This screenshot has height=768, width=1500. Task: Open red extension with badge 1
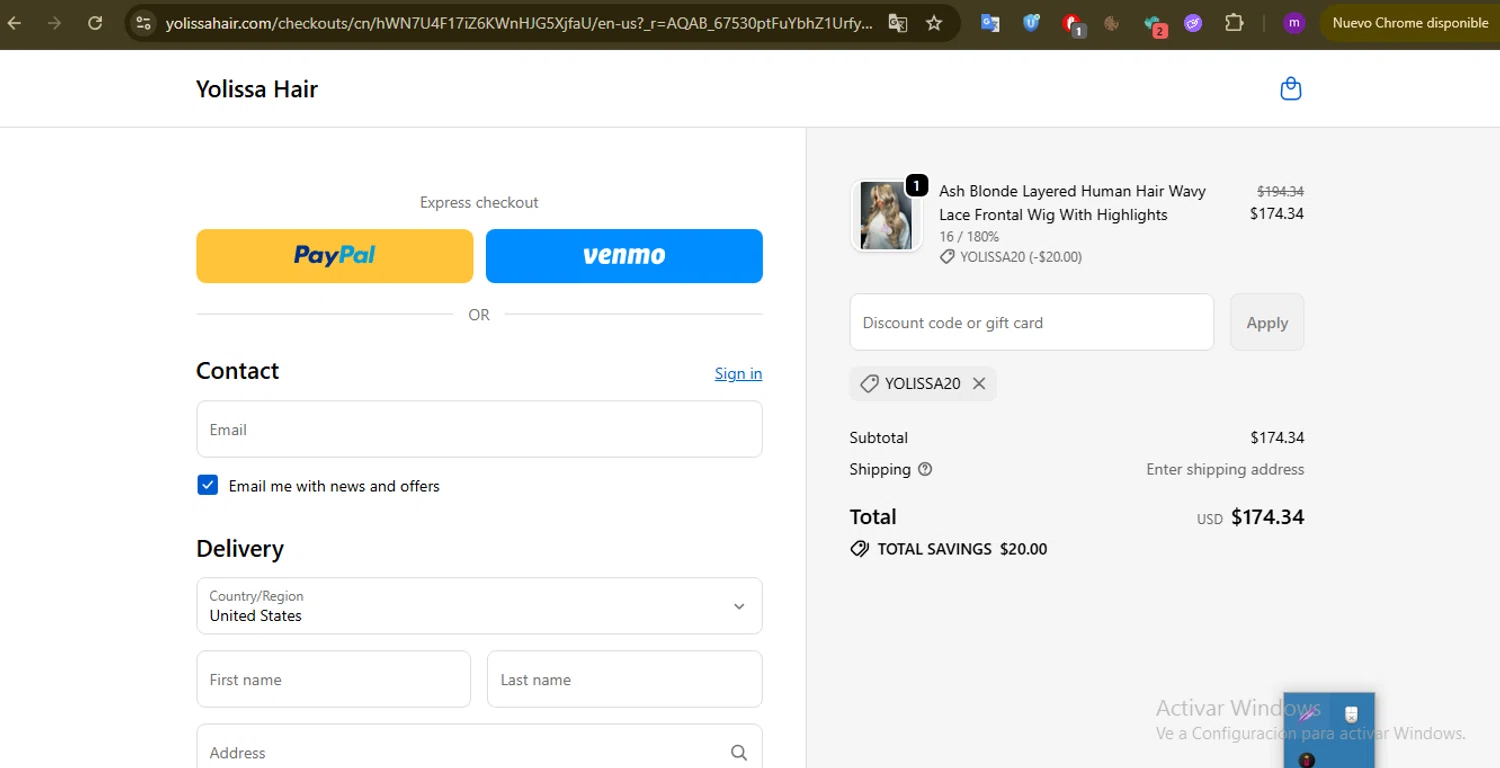pyautogui.click(x=1073, y=24)
